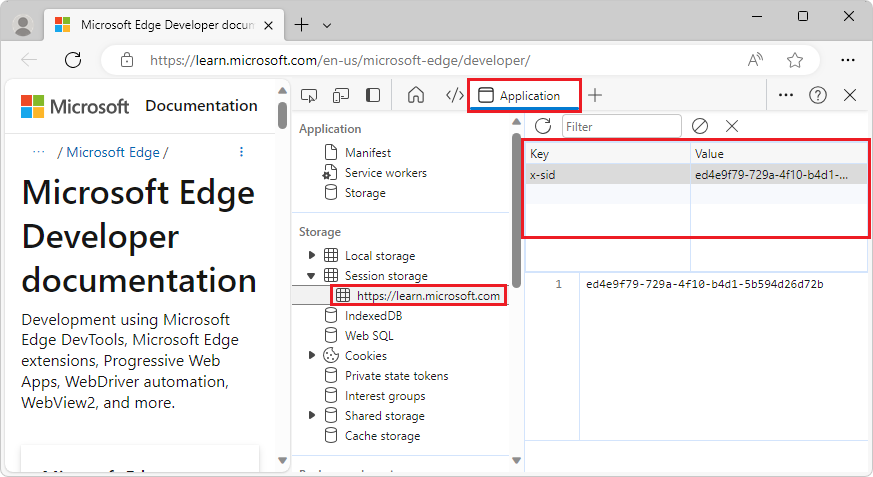
Task: Expand the Cookies node
Action: click(x=312, y=355)
